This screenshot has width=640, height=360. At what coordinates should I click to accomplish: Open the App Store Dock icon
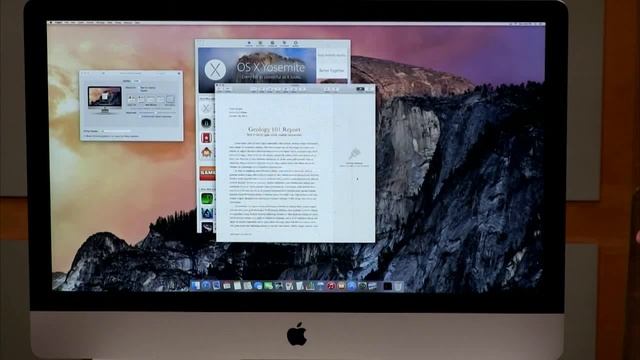351,286
